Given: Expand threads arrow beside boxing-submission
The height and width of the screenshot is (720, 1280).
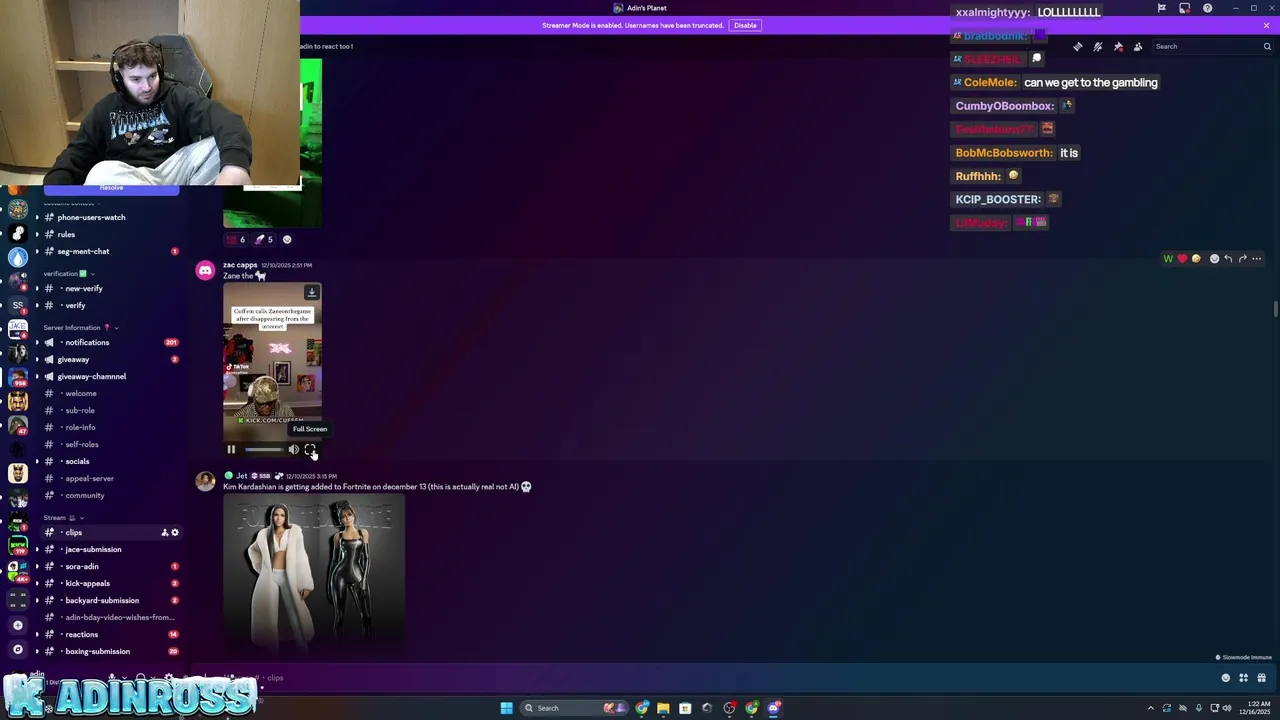Looking at the screenshot, I should click(37, 651).
